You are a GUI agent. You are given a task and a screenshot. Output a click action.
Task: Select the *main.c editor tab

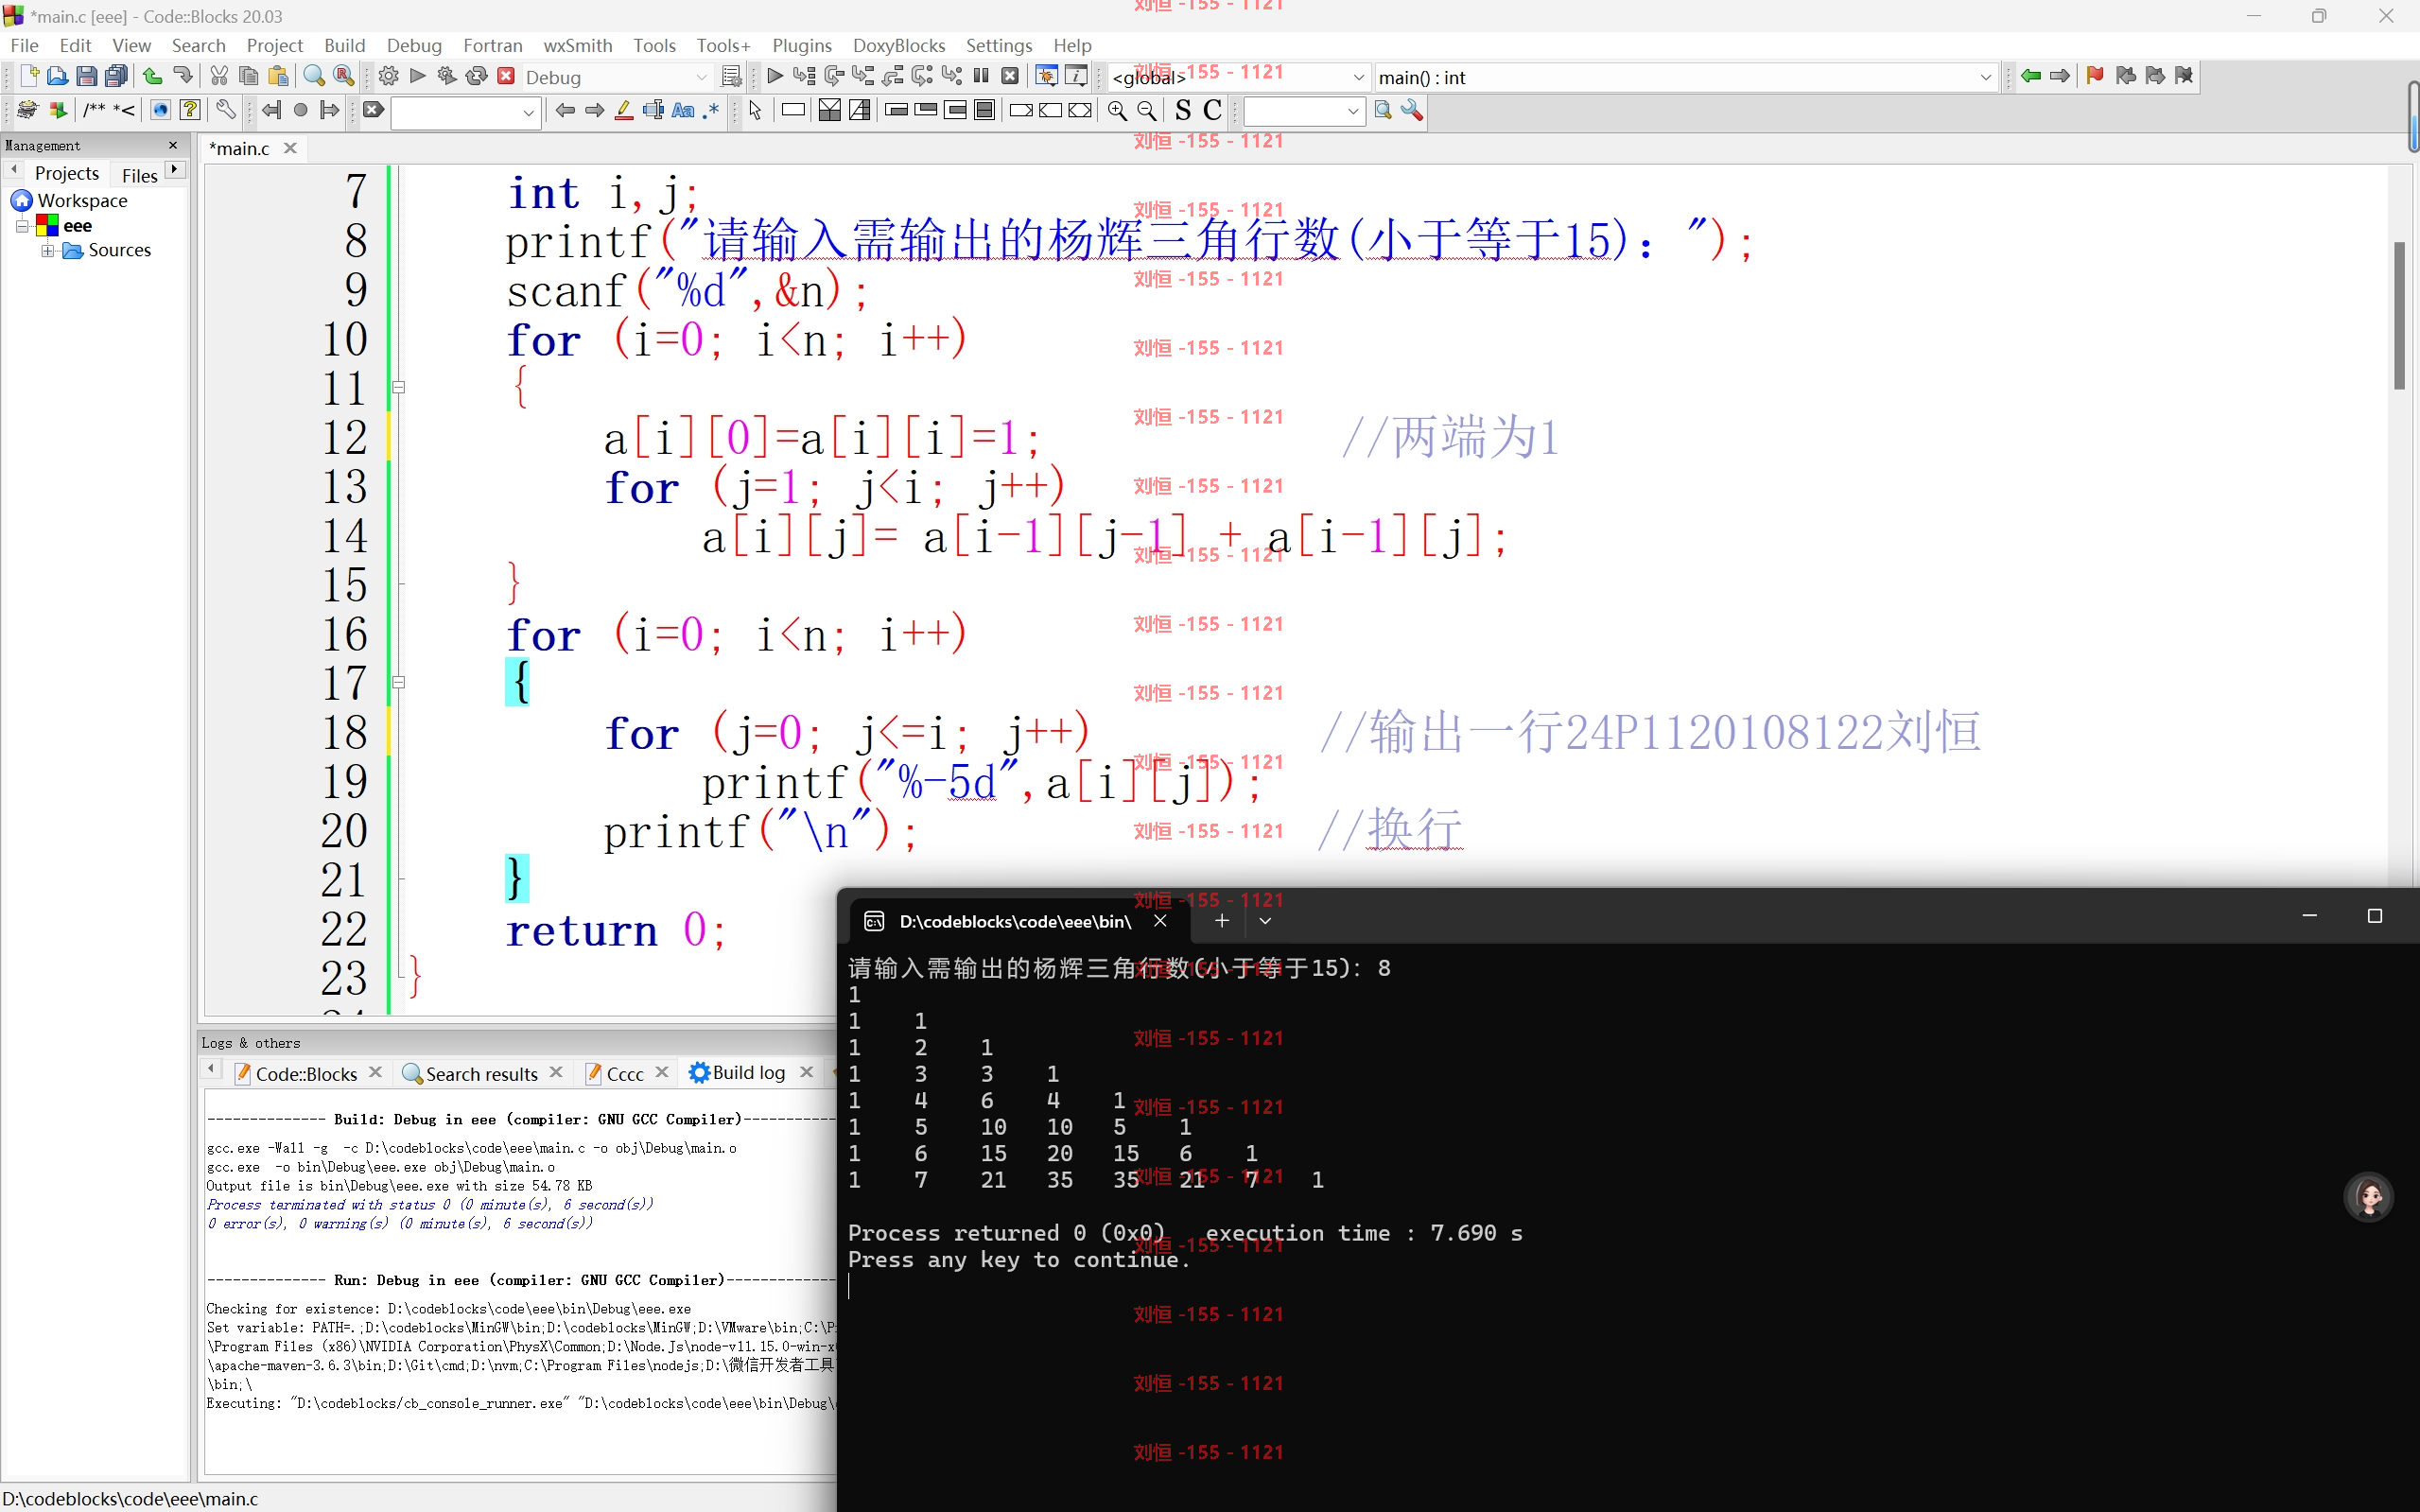click(240, 148)
